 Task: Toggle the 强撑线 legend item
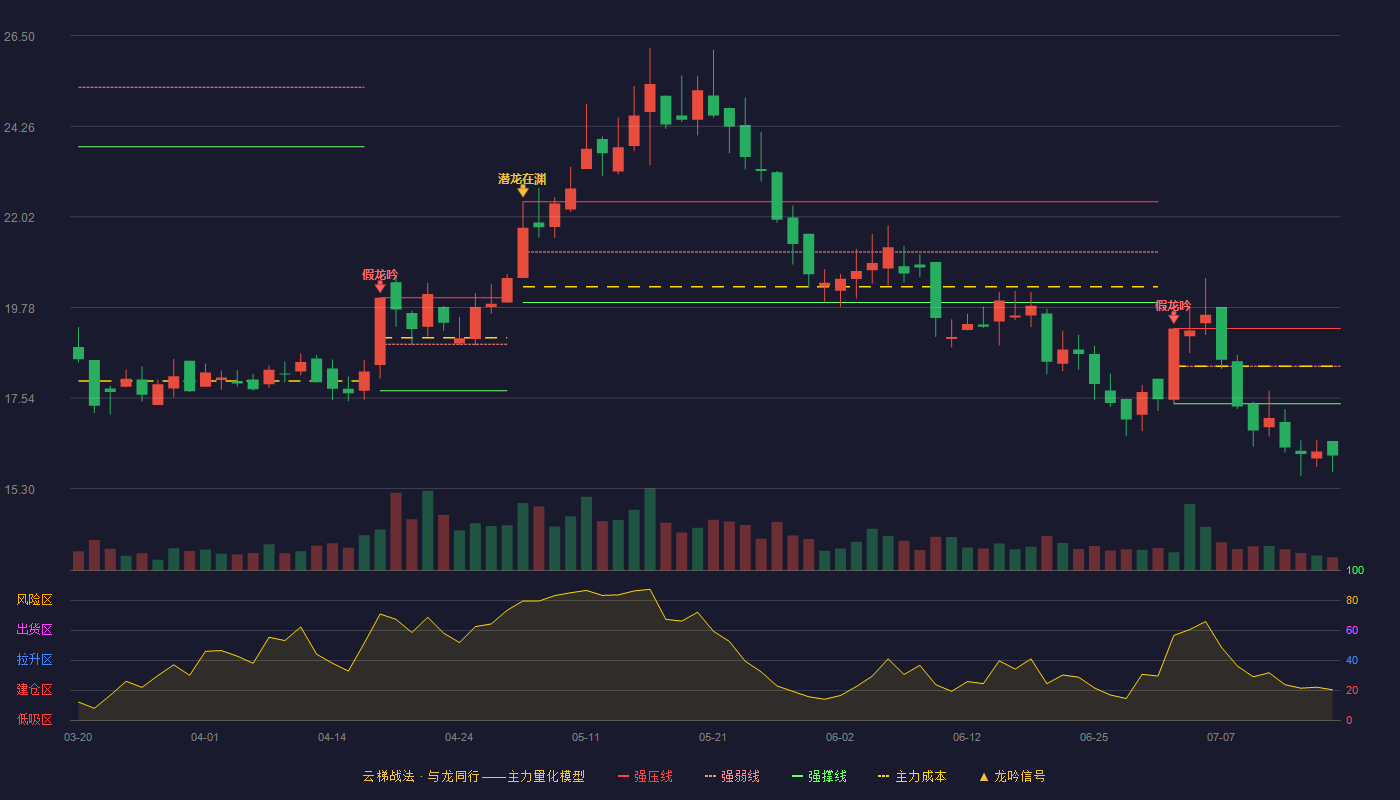tap(819, 776)
